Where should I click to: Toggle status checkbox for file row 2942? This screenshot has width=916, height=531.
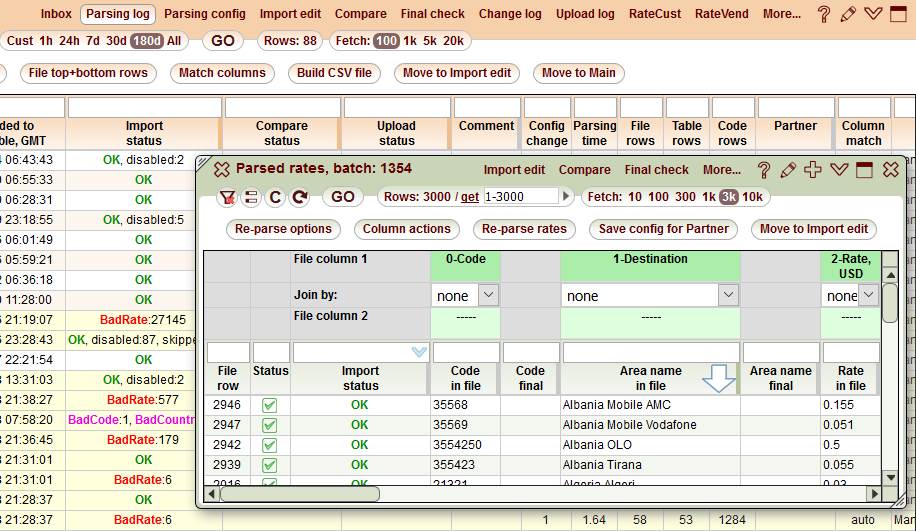click(269, 445)
